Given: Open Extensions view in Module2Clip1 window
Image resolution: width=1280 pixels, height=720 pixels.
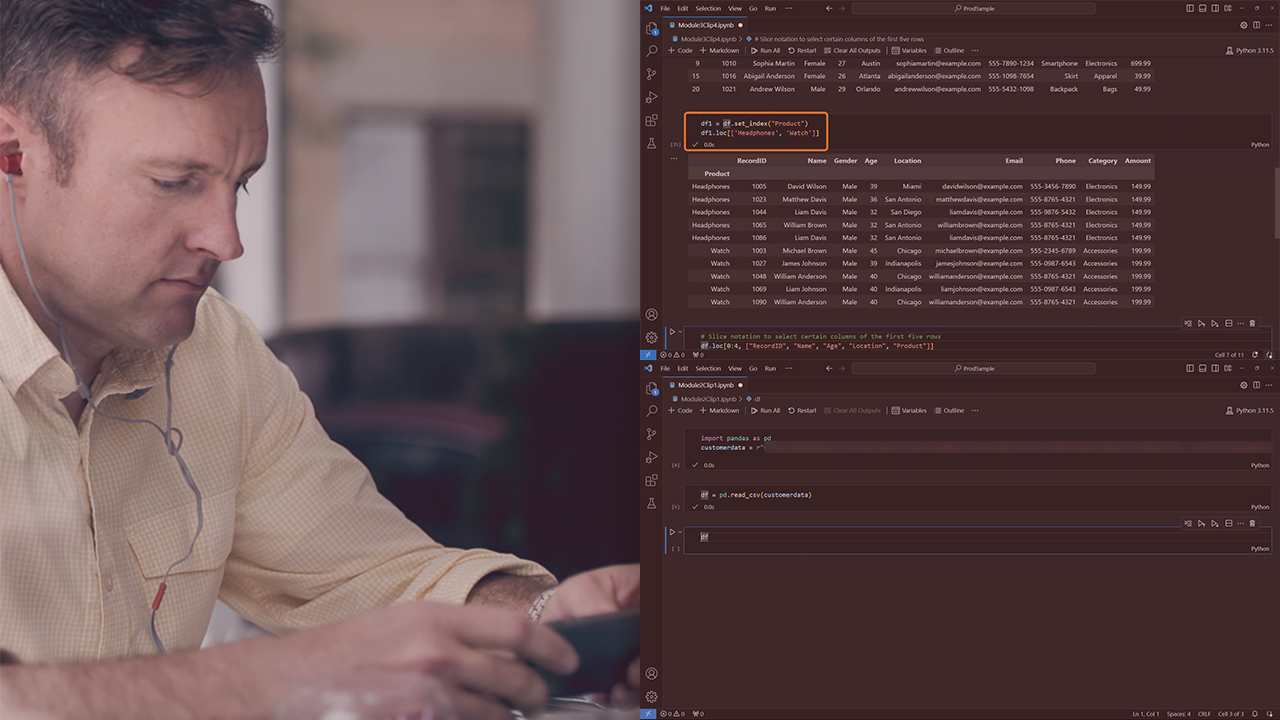Looking at the screenshot, I should 651,481.
